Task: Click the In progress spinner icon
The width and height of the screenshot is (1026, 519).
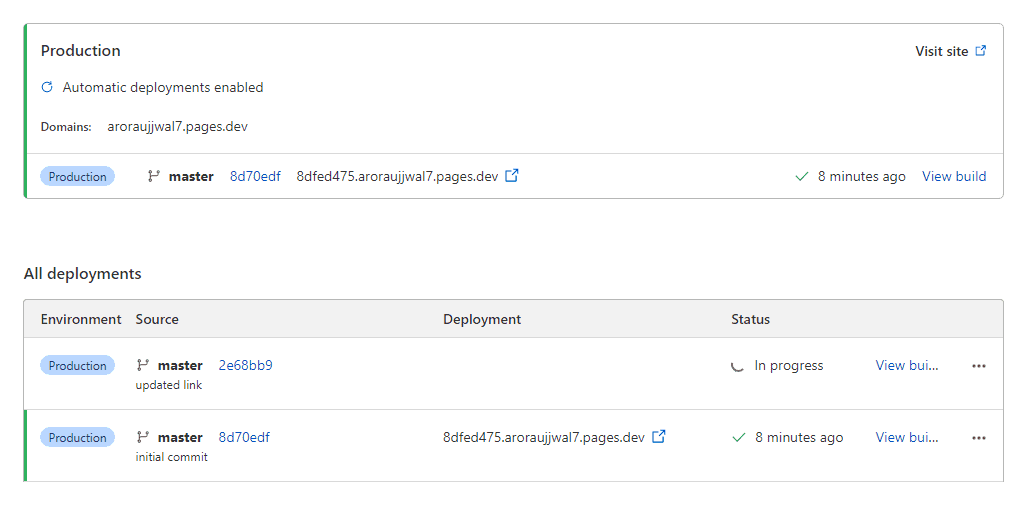Action: (x=738, y=366)
